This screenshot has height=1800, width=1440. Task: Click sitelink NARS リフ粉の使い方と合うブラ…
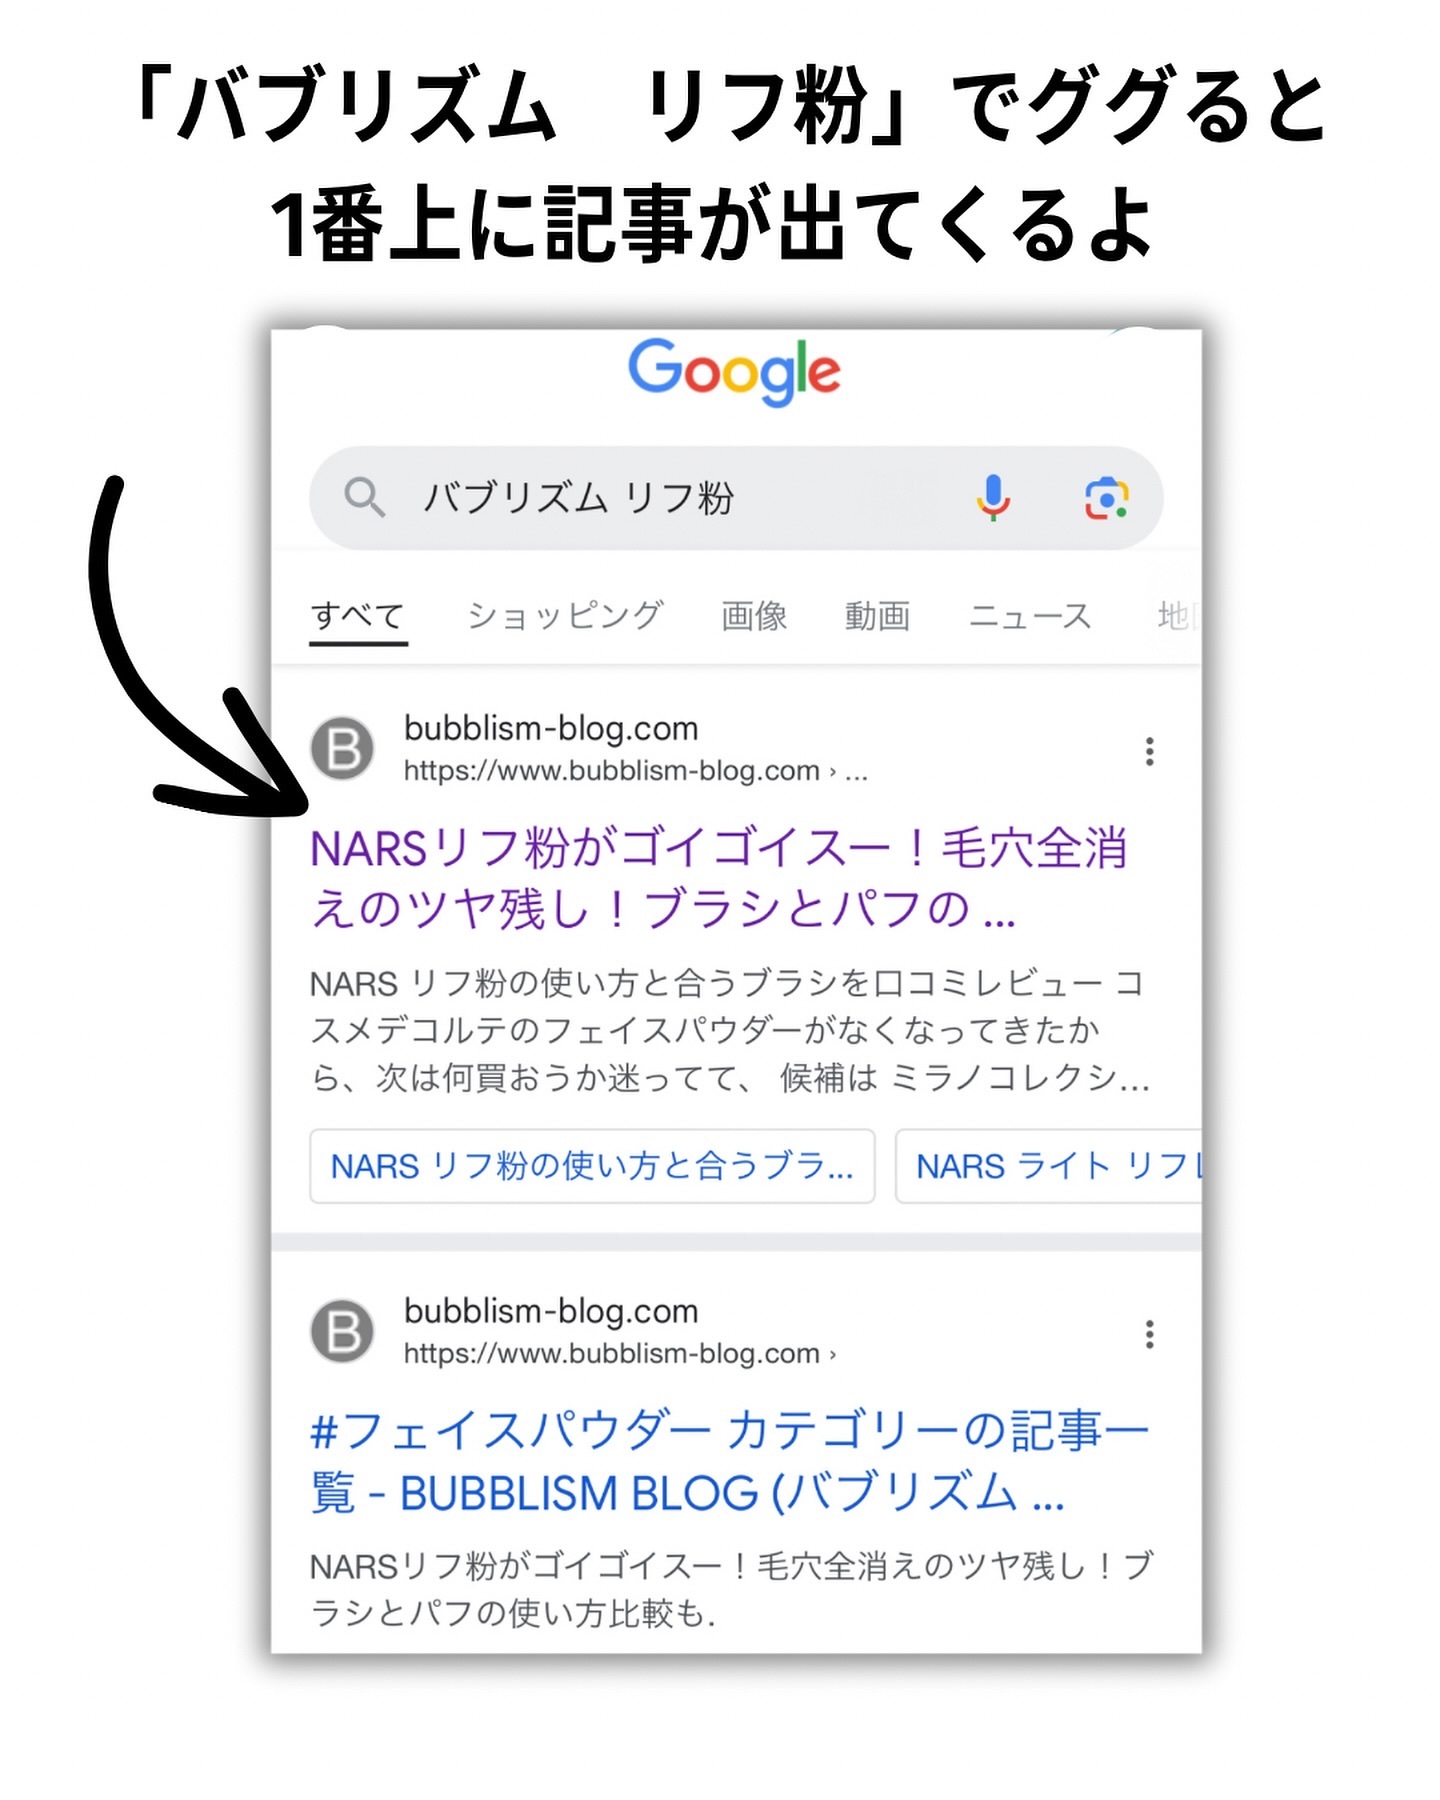(592, 1166)
